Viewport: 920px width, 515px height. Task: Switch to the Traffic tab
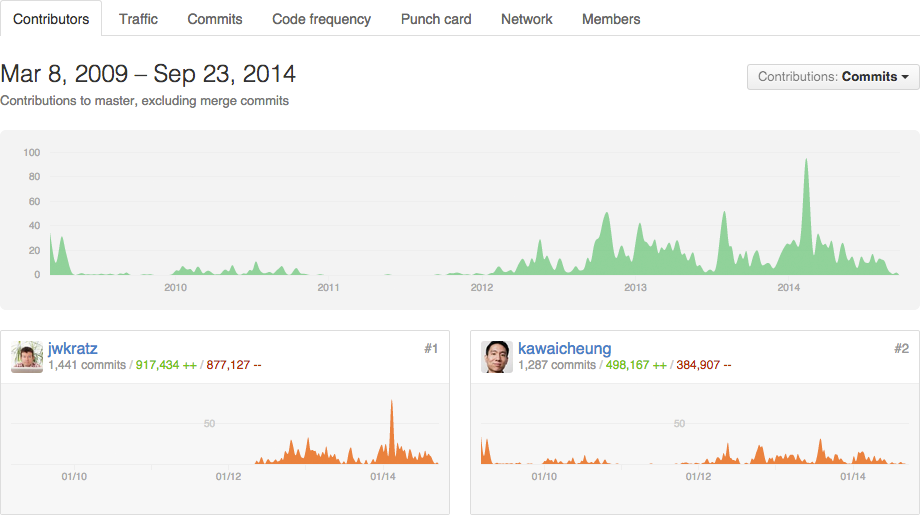(138, 19)
